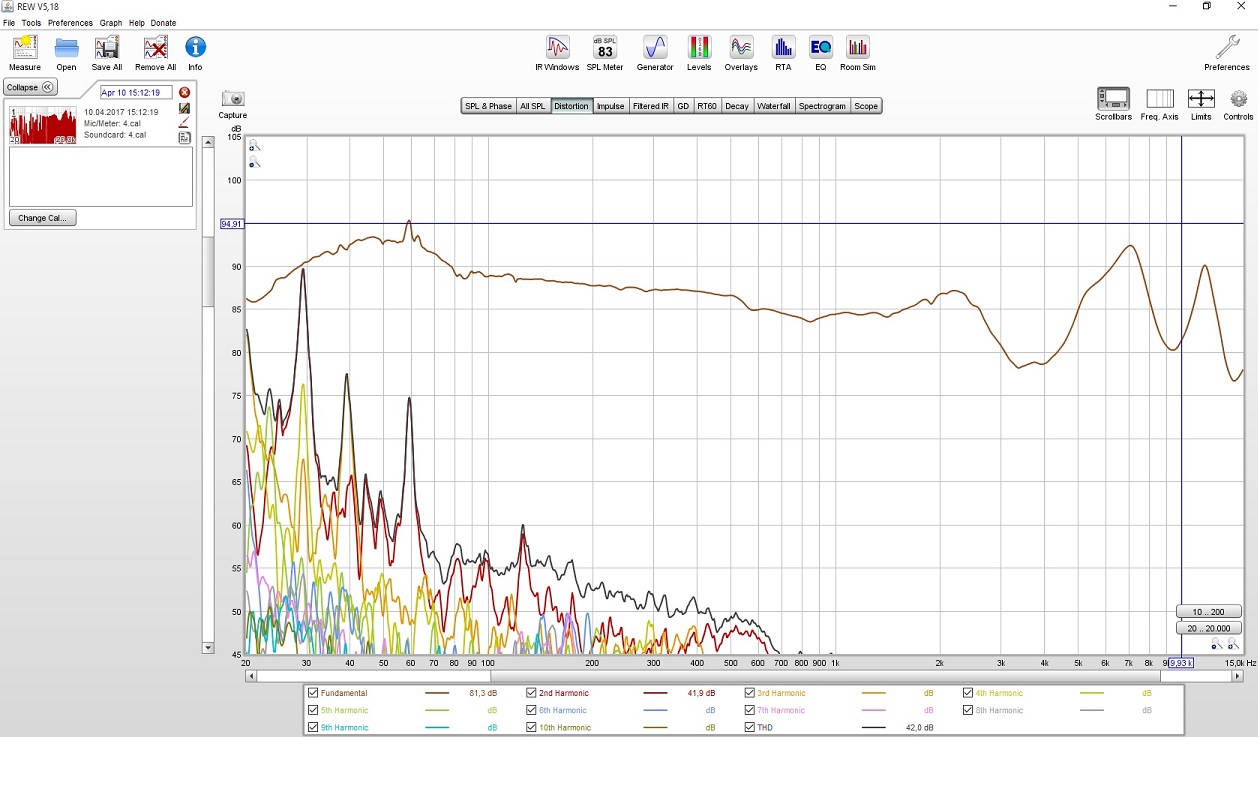The height and width of the screenshot is (788, 1260).
Task: Collapse the measurement panel
Action: [29, 87]
